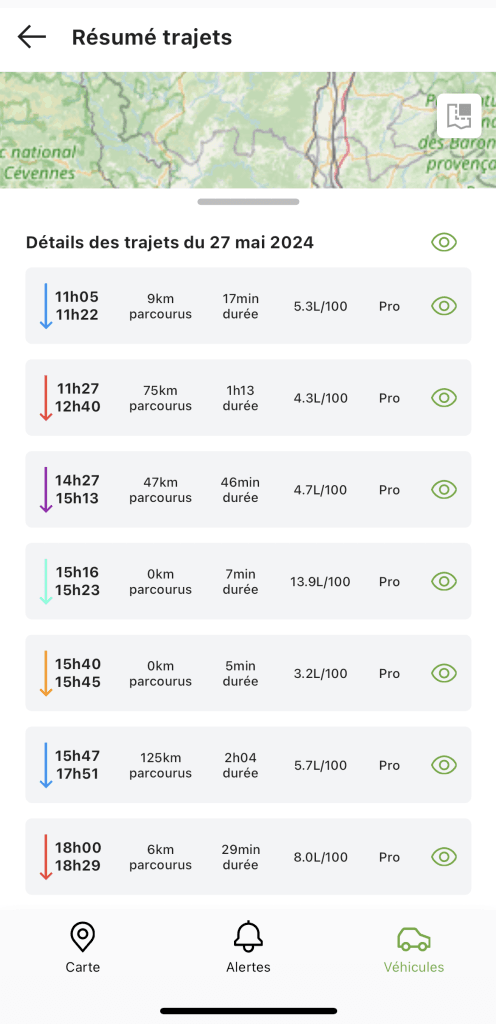Open the Alertes tab

[x=248, y=948]
